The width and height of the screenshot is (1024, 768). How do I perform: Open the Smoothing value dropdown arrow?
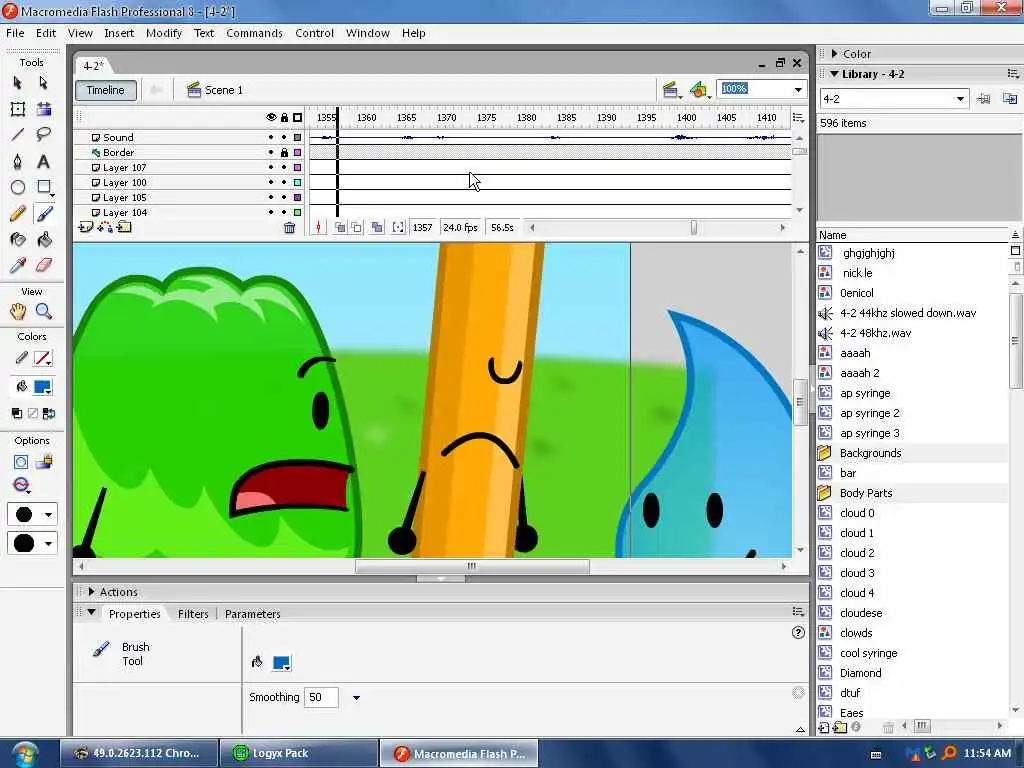[x=356, y=697]
